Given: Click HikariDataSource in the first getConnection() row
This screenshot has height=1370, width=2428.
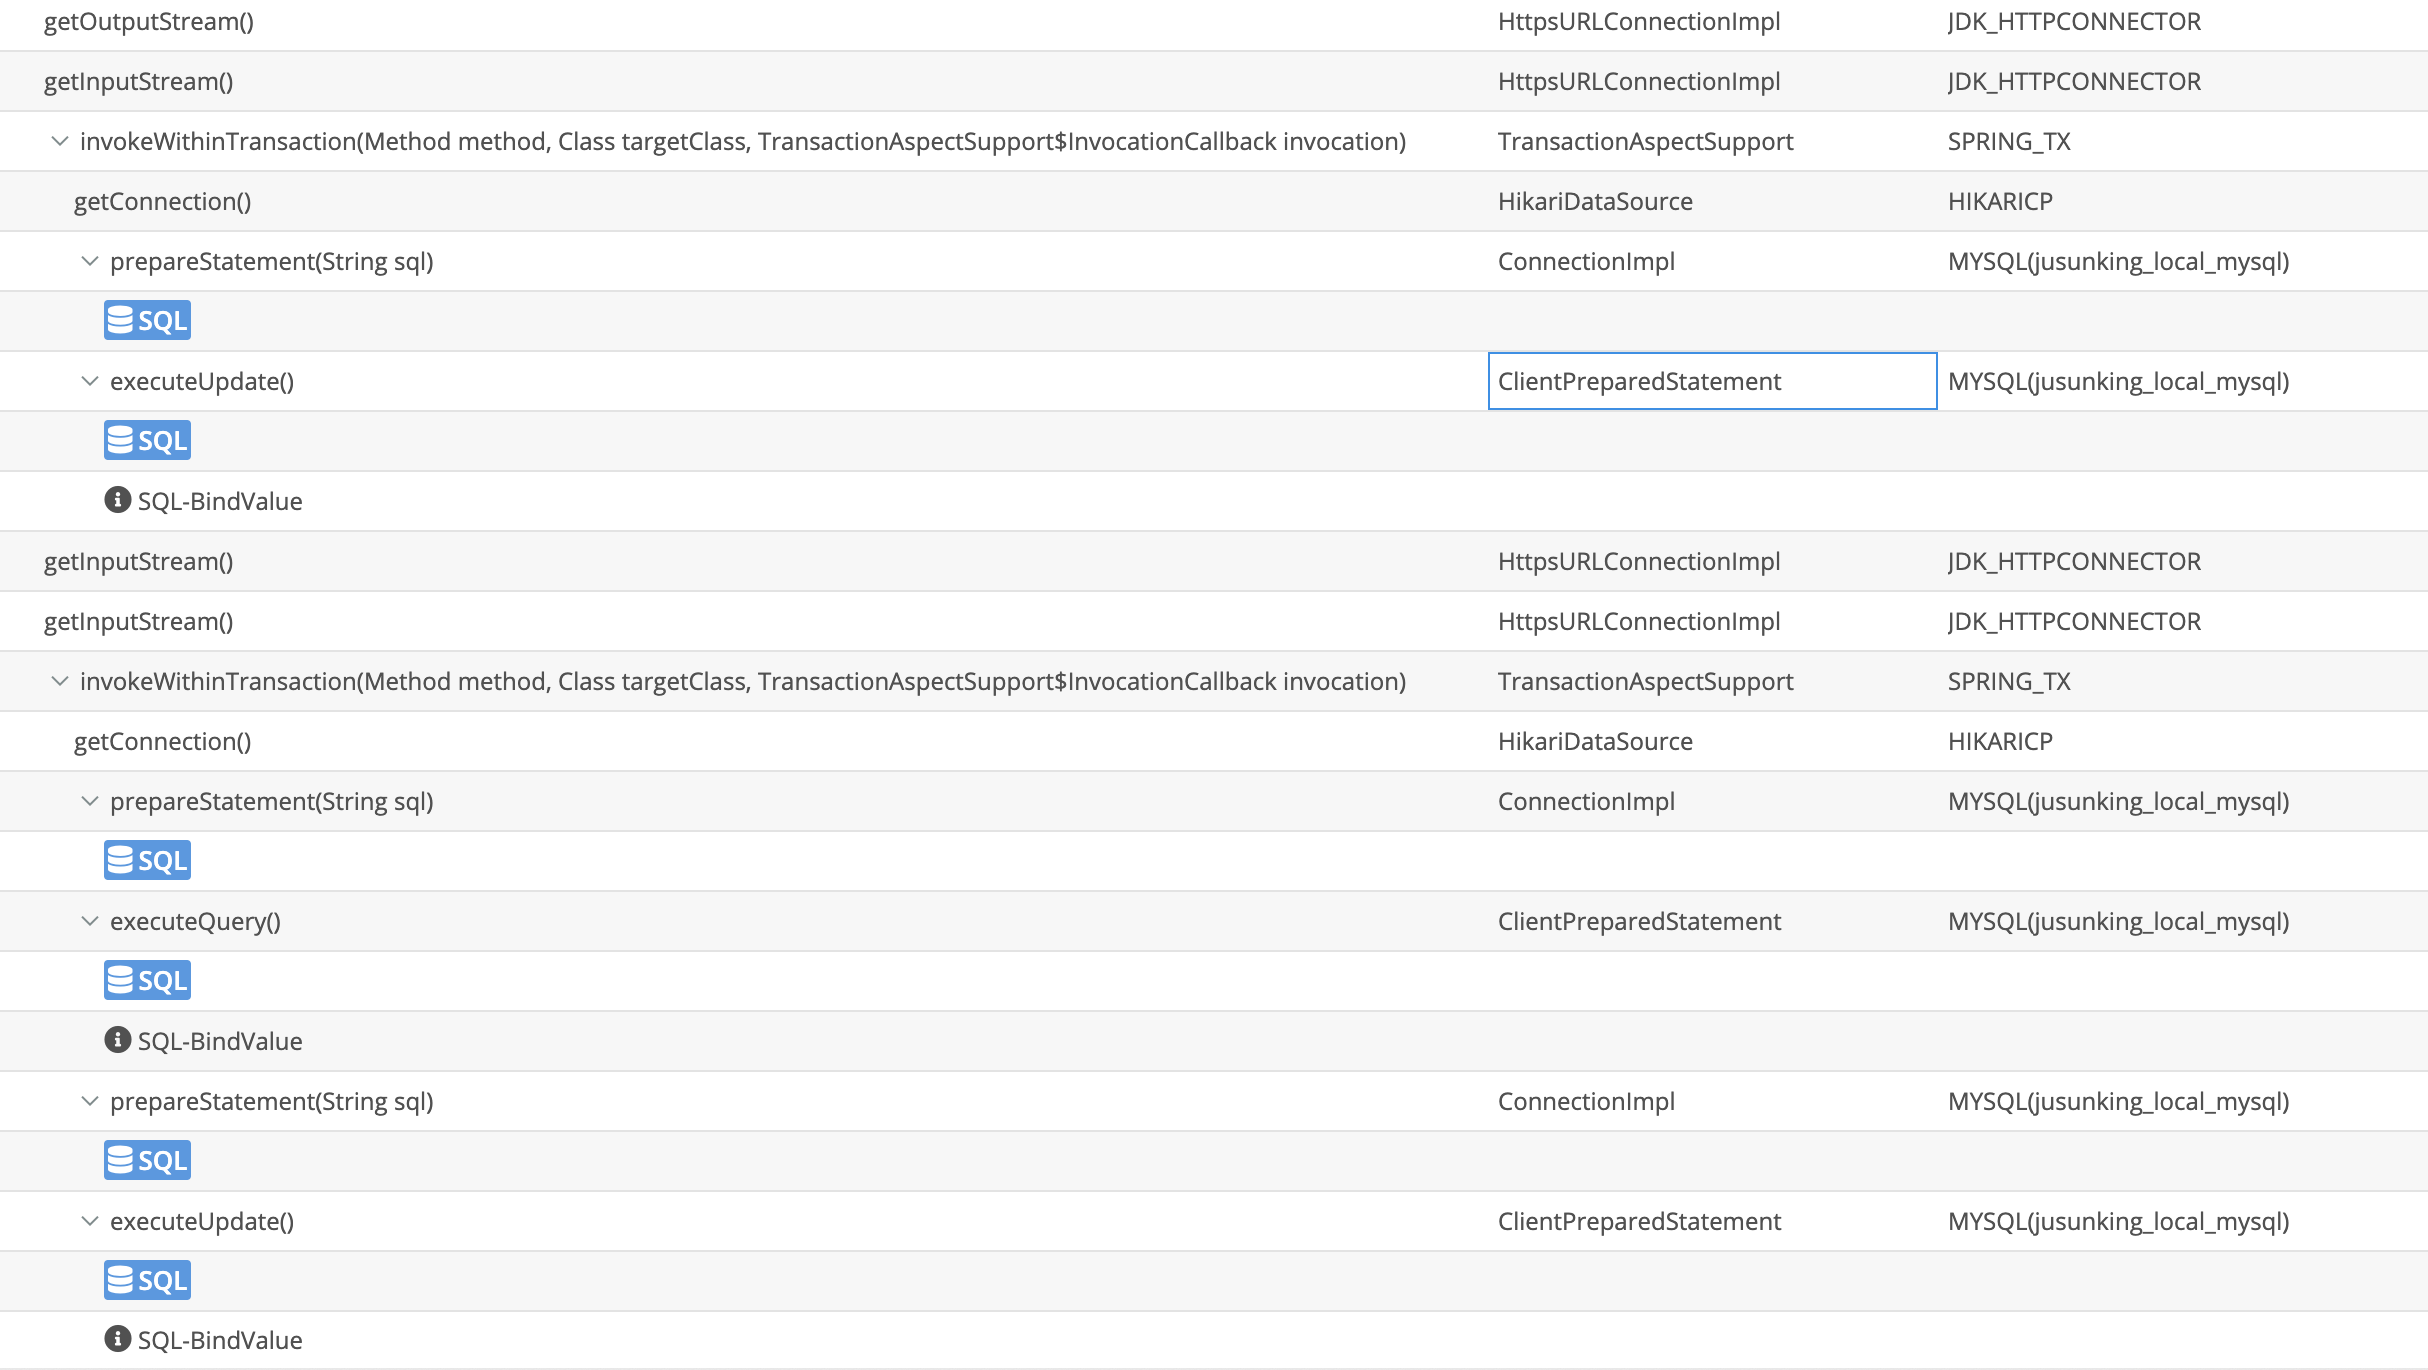Looking at the screenshot, I should (1595, 201).
